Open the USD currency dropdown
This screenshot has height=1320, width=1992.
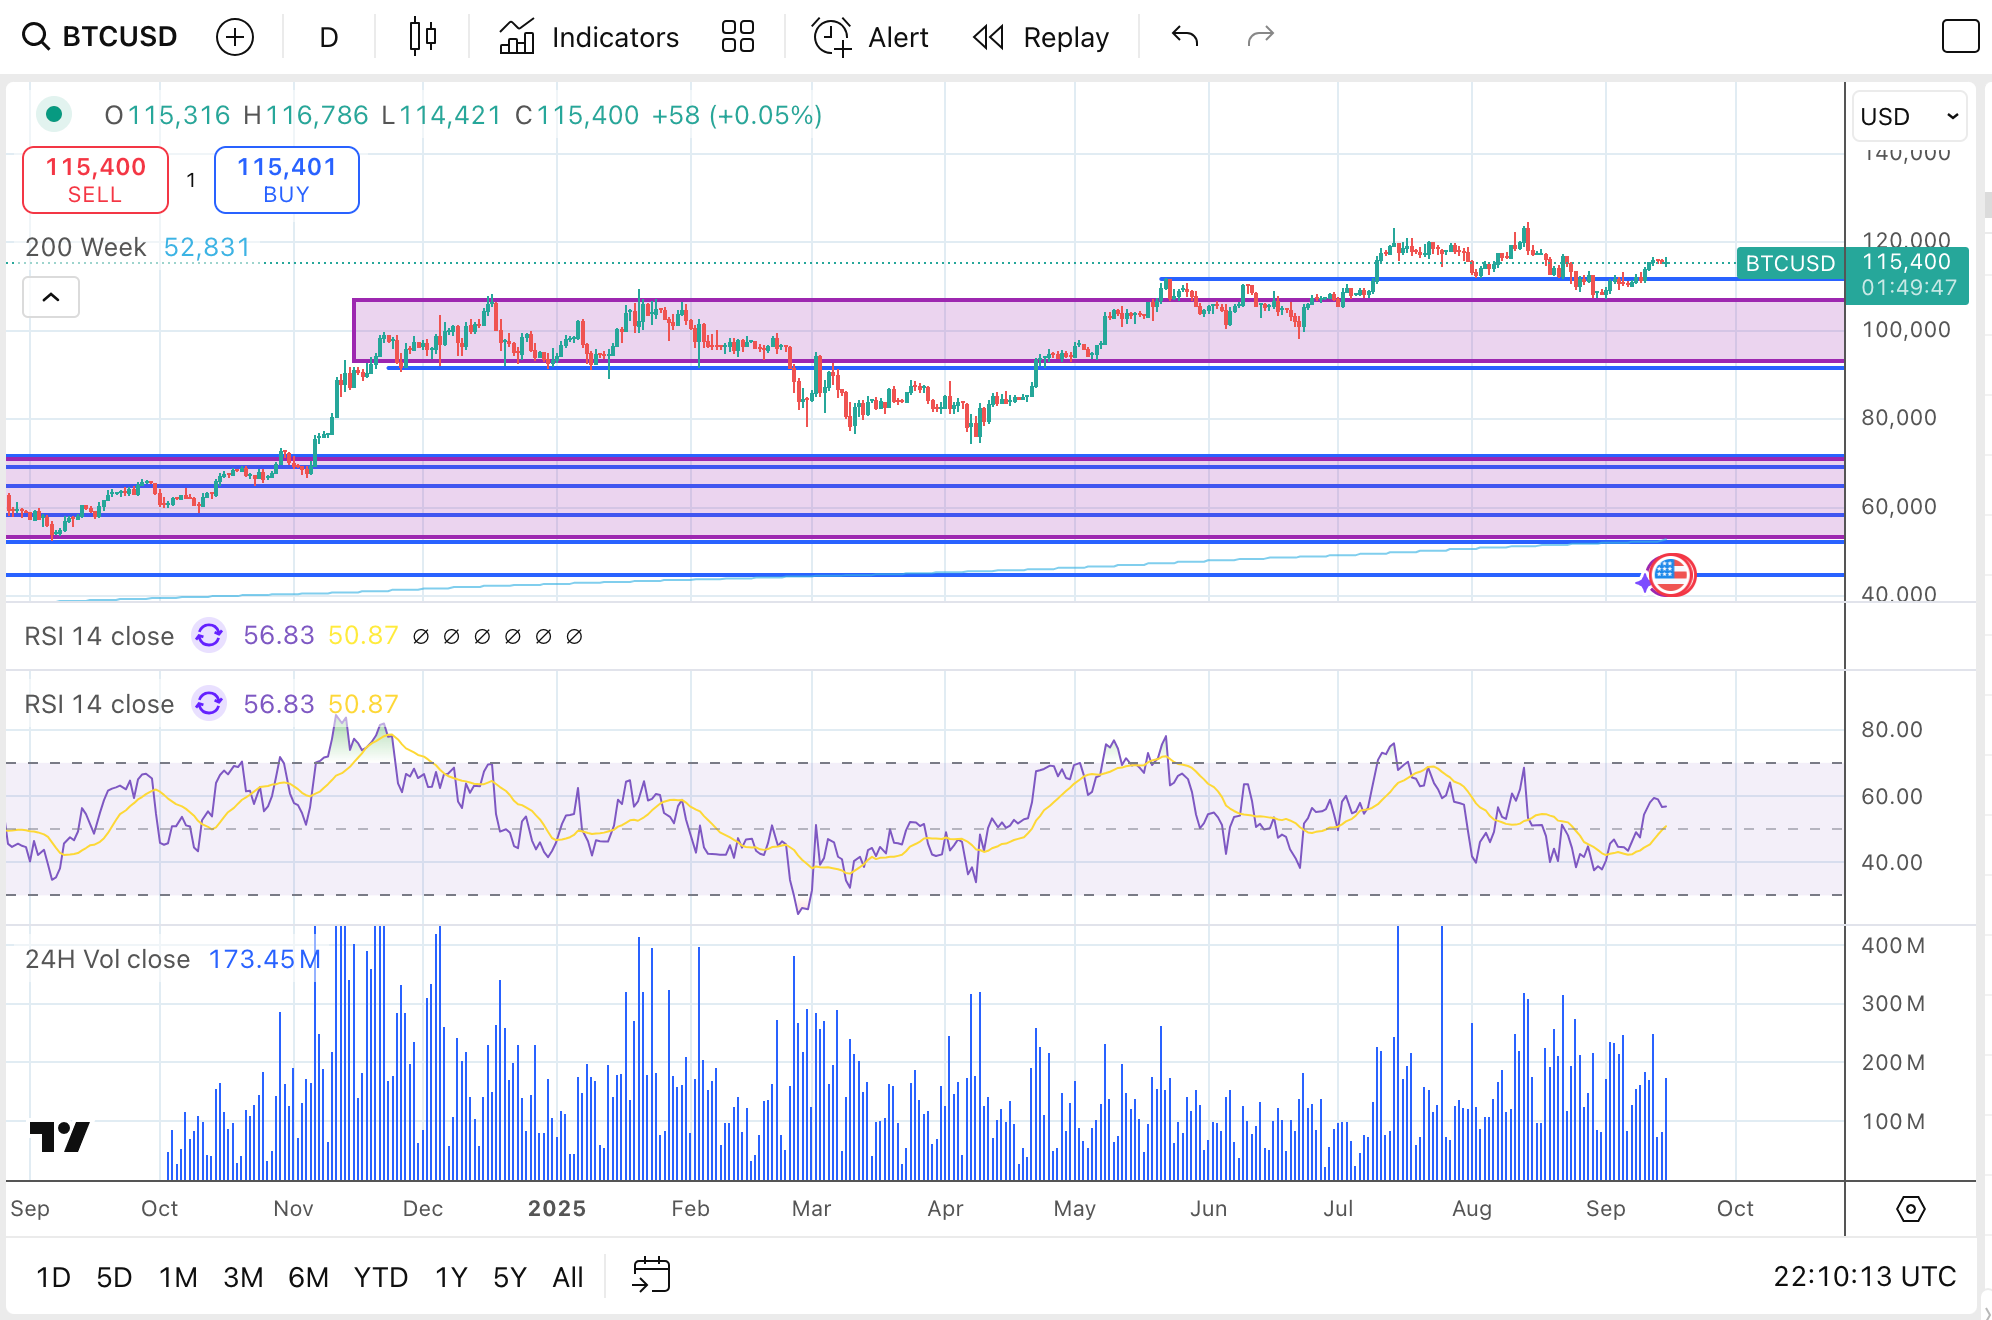tap(1908, 117)
